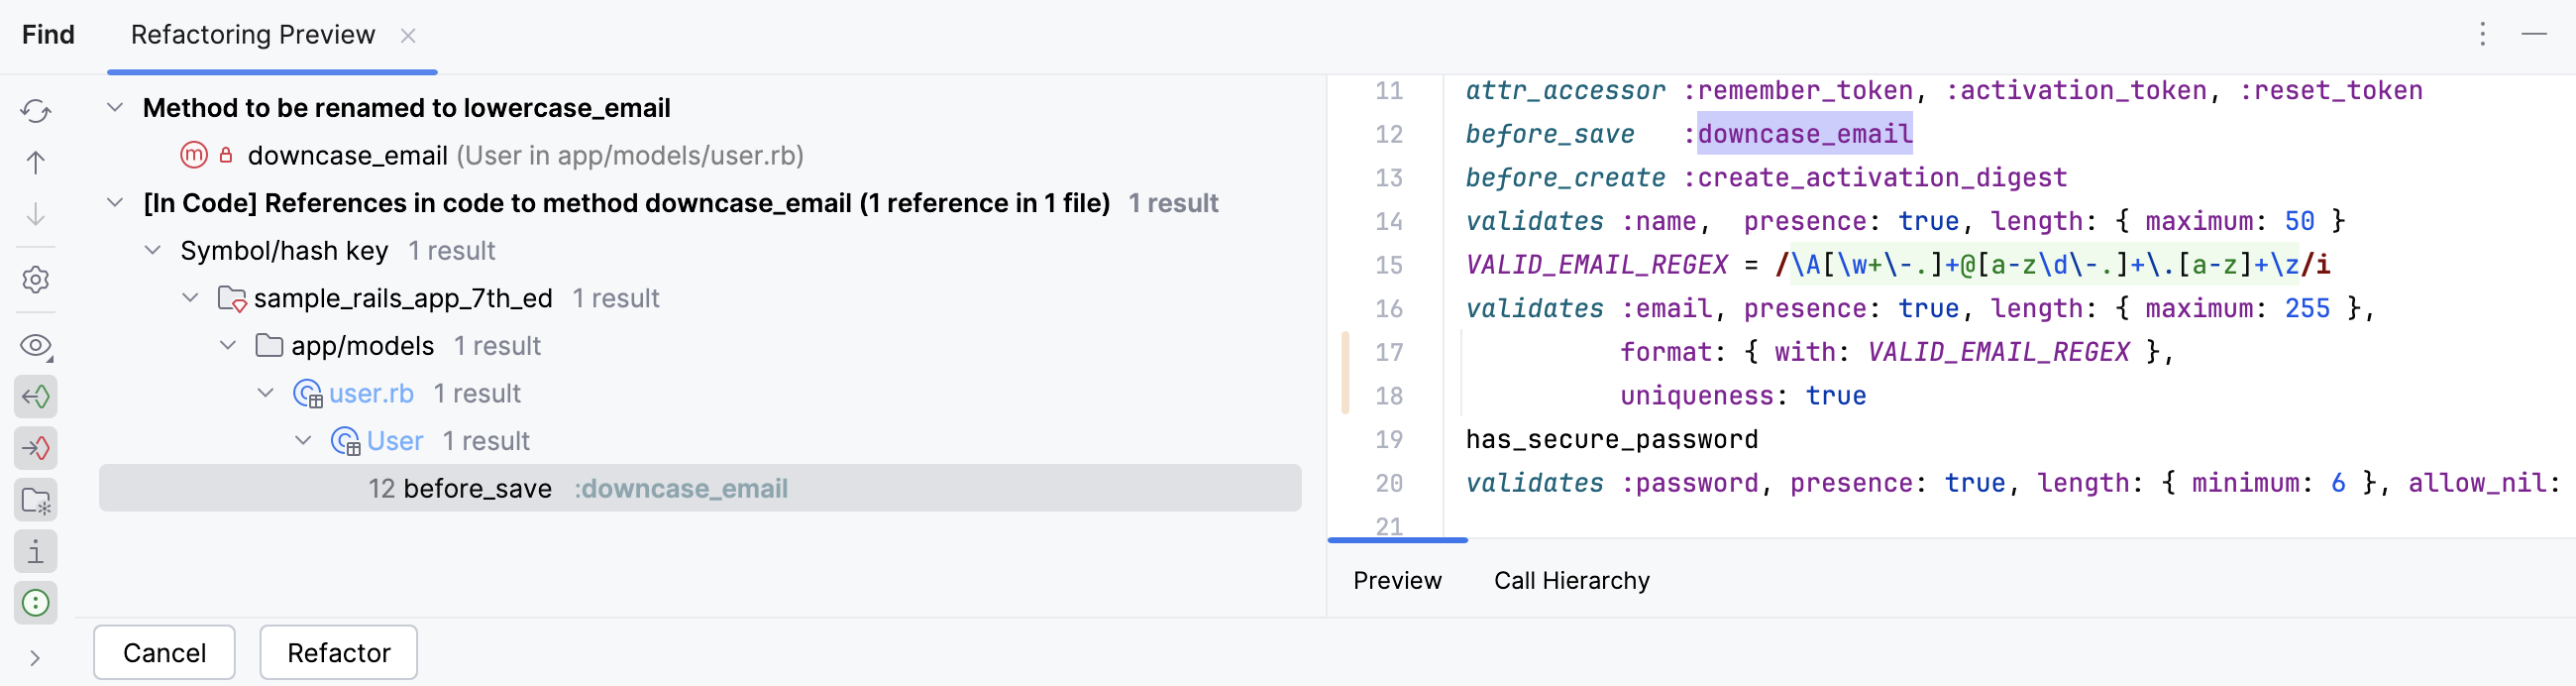Open the settings gear in the toolbar
The height and width of the screenshot is (686, 2576).
[36, 280]
